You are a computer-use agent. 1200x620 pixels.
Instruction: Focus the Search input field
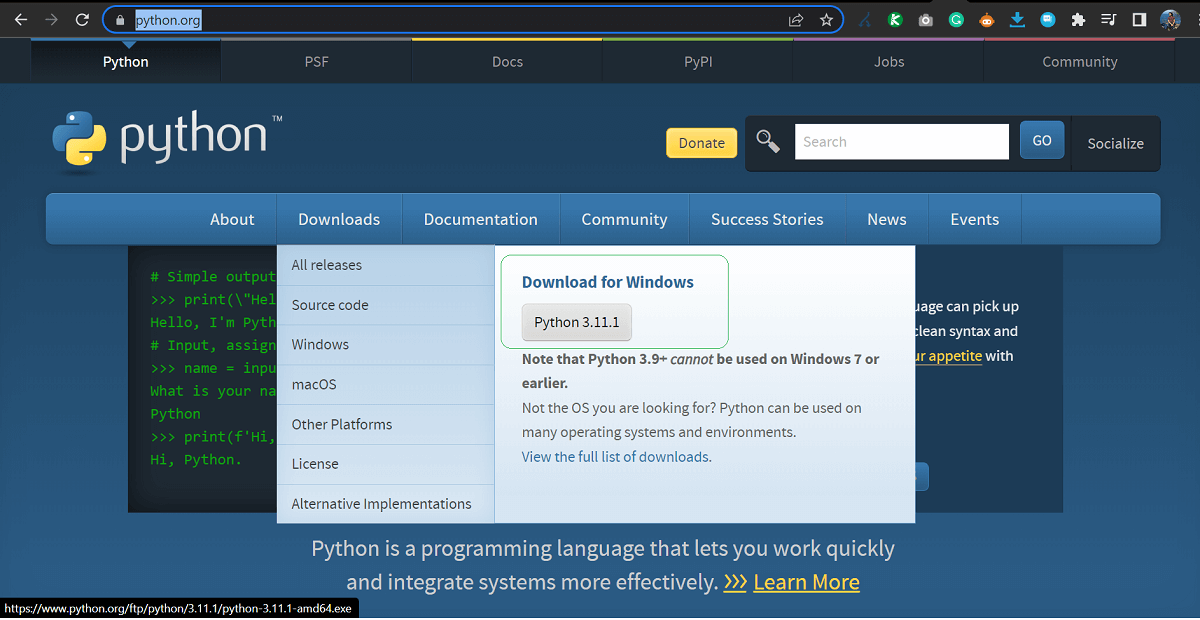point(902,142)
